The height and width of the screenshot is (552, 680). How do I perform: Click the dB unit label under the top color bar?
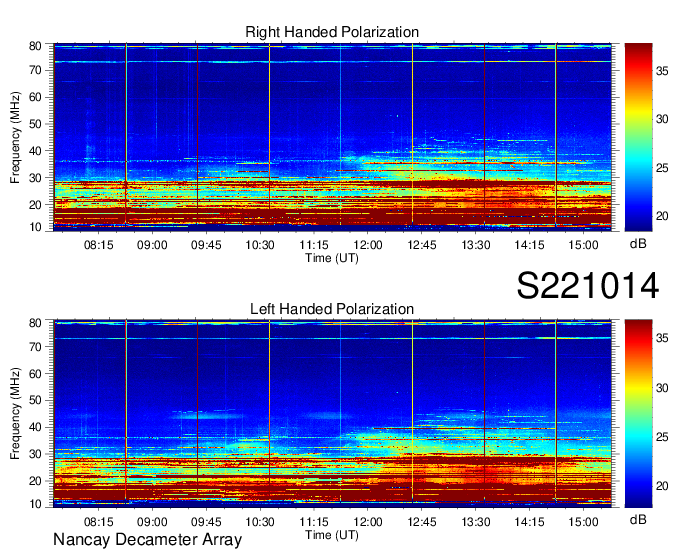[638, 244]
